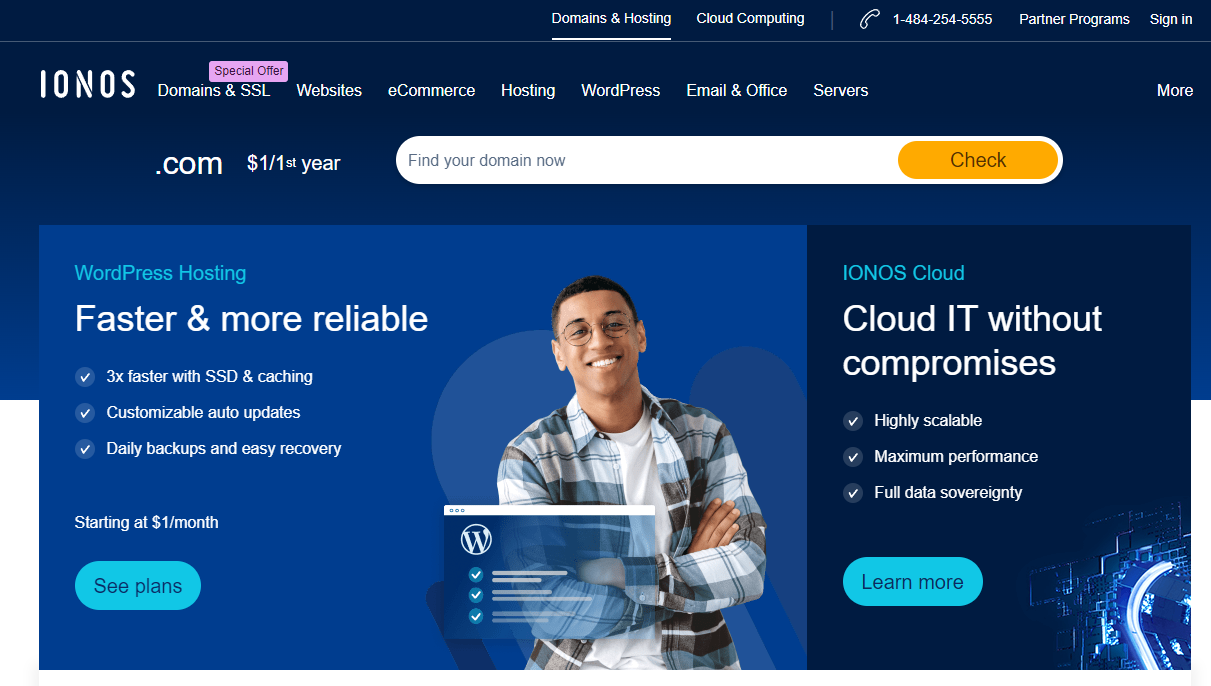Click the Maximum performance text

pyautogui.click(x=956, y=457)
